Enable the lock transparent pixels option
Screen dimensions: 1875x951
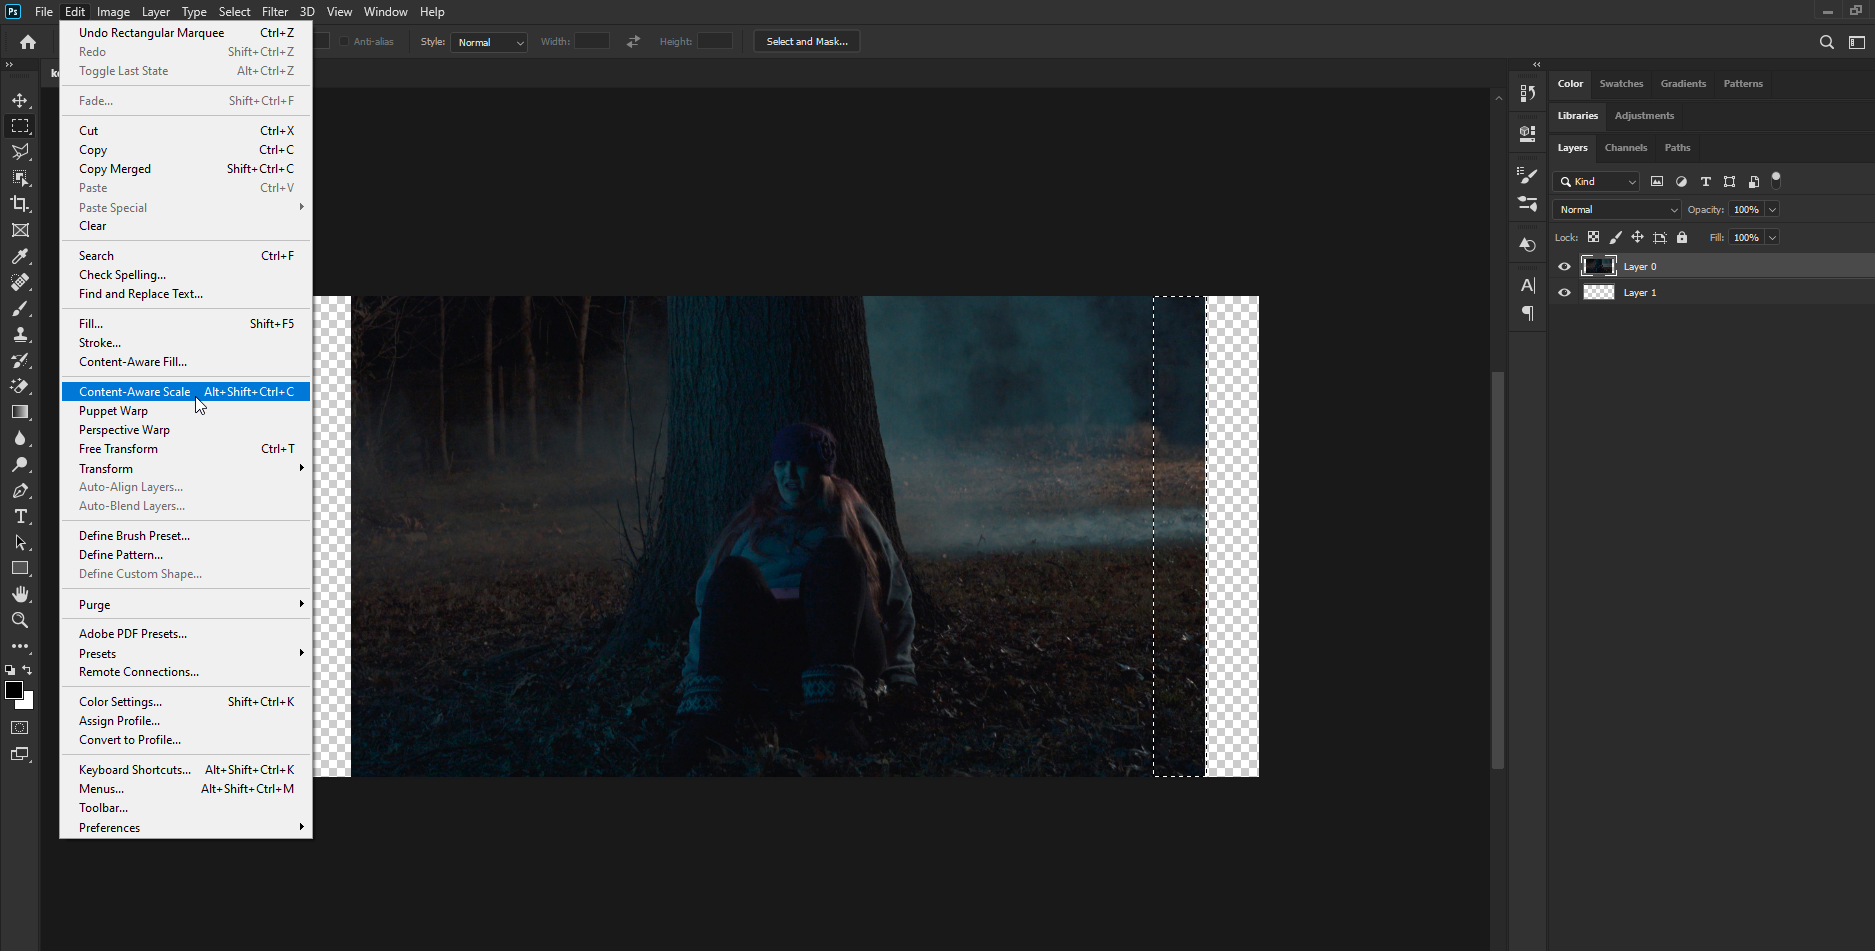click(x=1594, y=237)
